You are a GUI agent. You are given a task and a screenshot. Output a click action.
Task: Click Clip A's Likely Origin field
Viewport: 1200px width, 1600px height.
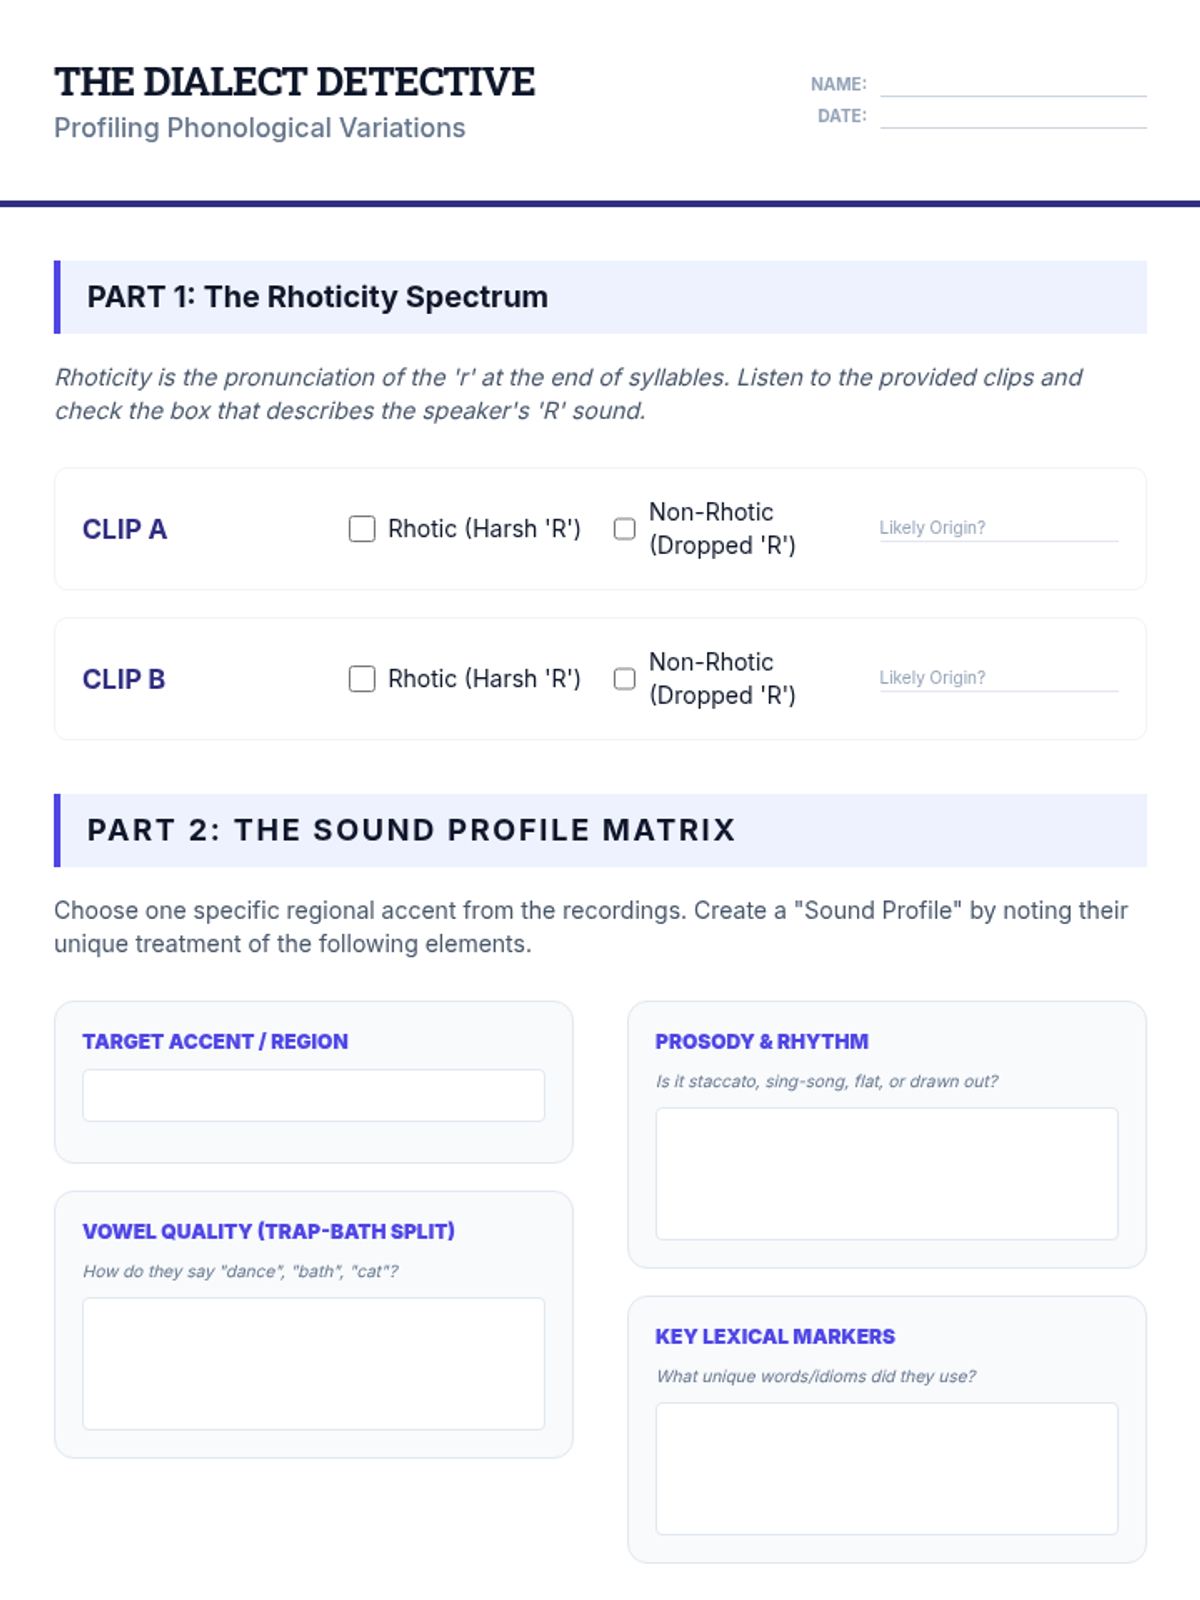click(998, 528)
